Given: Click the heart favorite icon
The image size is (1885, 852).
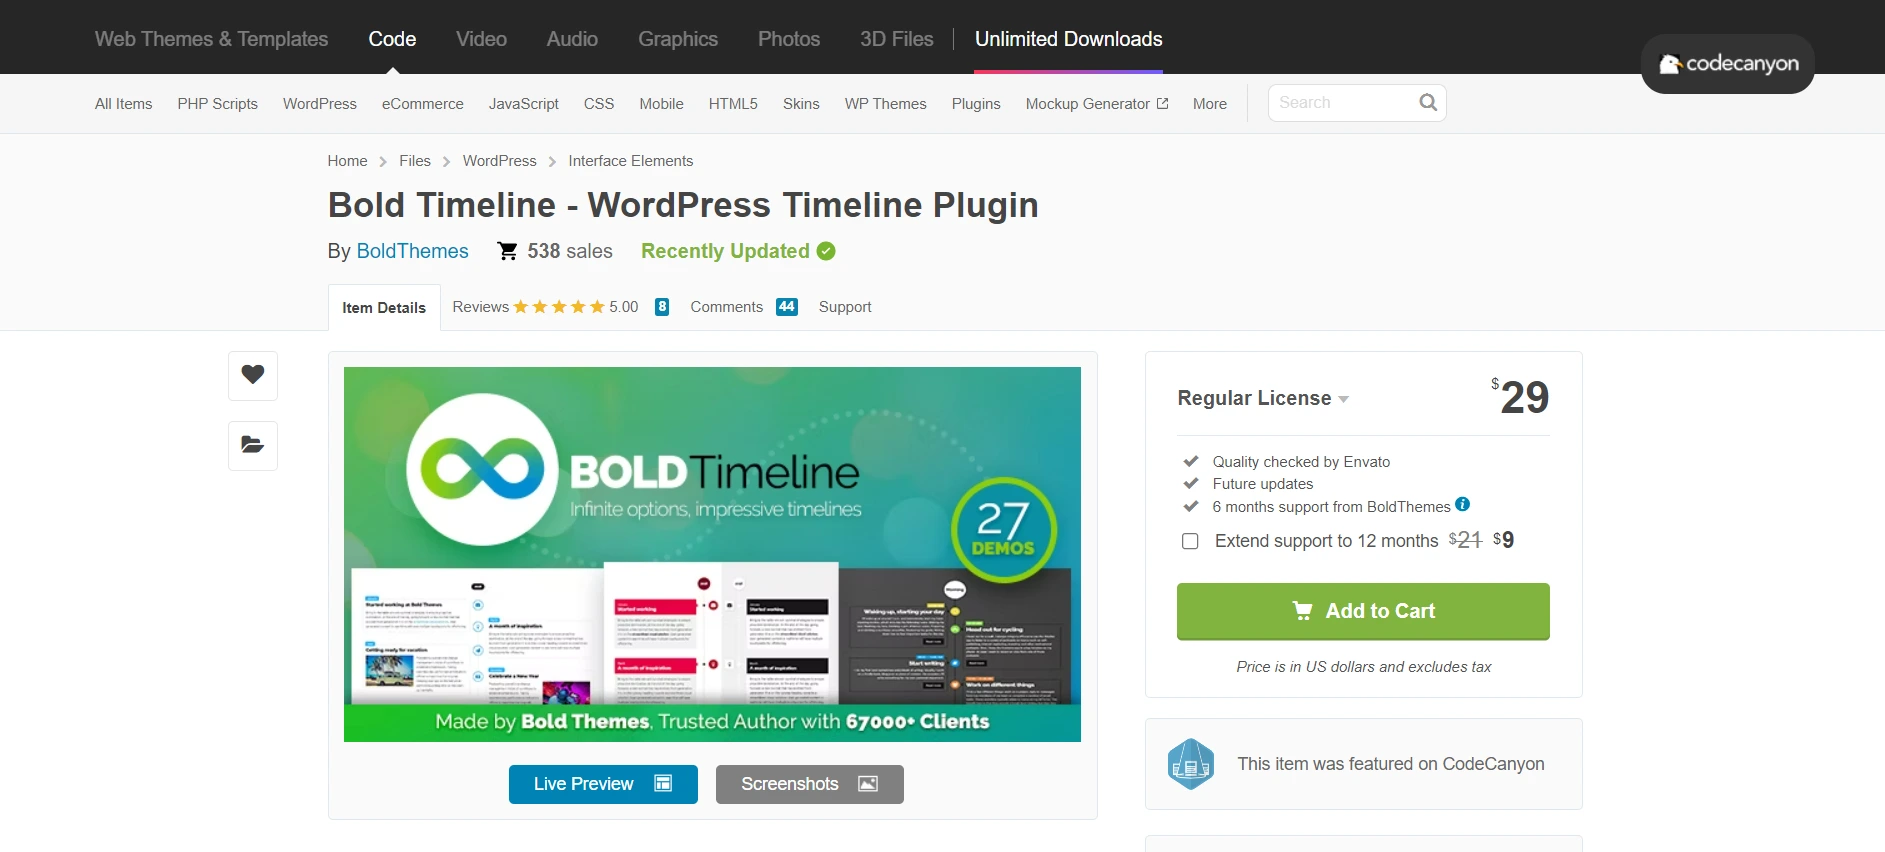Looking at the screenshot, I should pos(253,375).
